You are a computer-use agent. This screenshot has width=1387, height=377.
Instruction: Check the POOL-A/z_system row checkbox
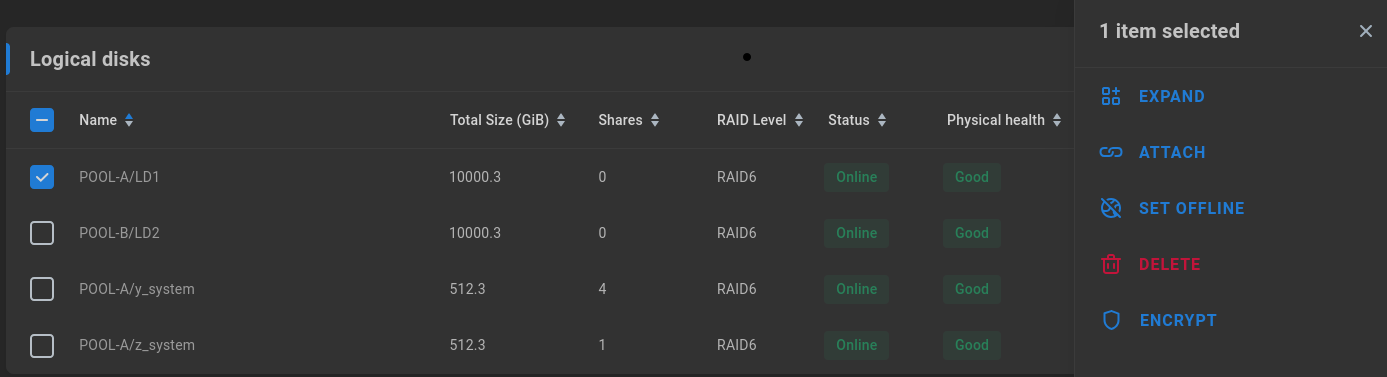coord(42,345)
